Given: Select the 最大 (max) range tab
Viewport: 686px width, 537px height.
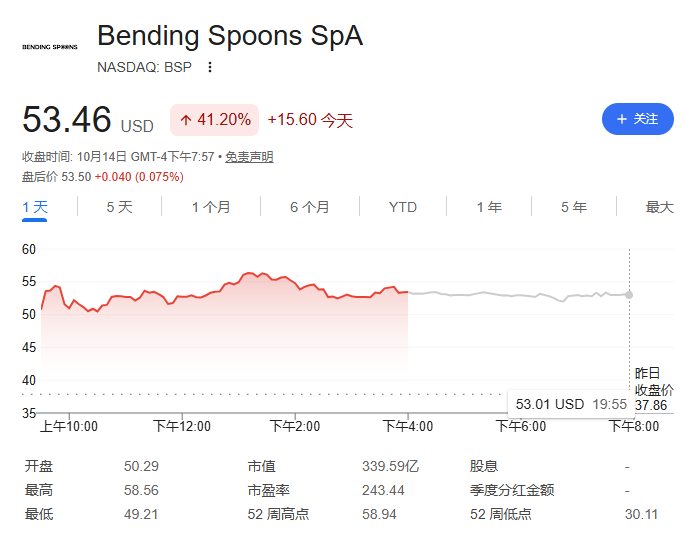Looking at the screenshot, I should [659, 207].
